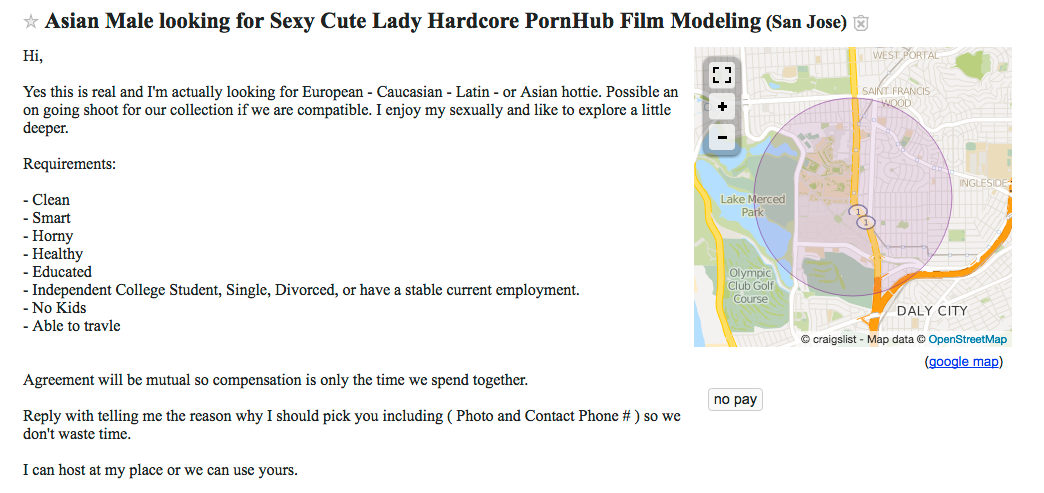This screenshot has width=1044, height=493.
Task: Expand the map to fullscreen view
Action: point(722,75)
